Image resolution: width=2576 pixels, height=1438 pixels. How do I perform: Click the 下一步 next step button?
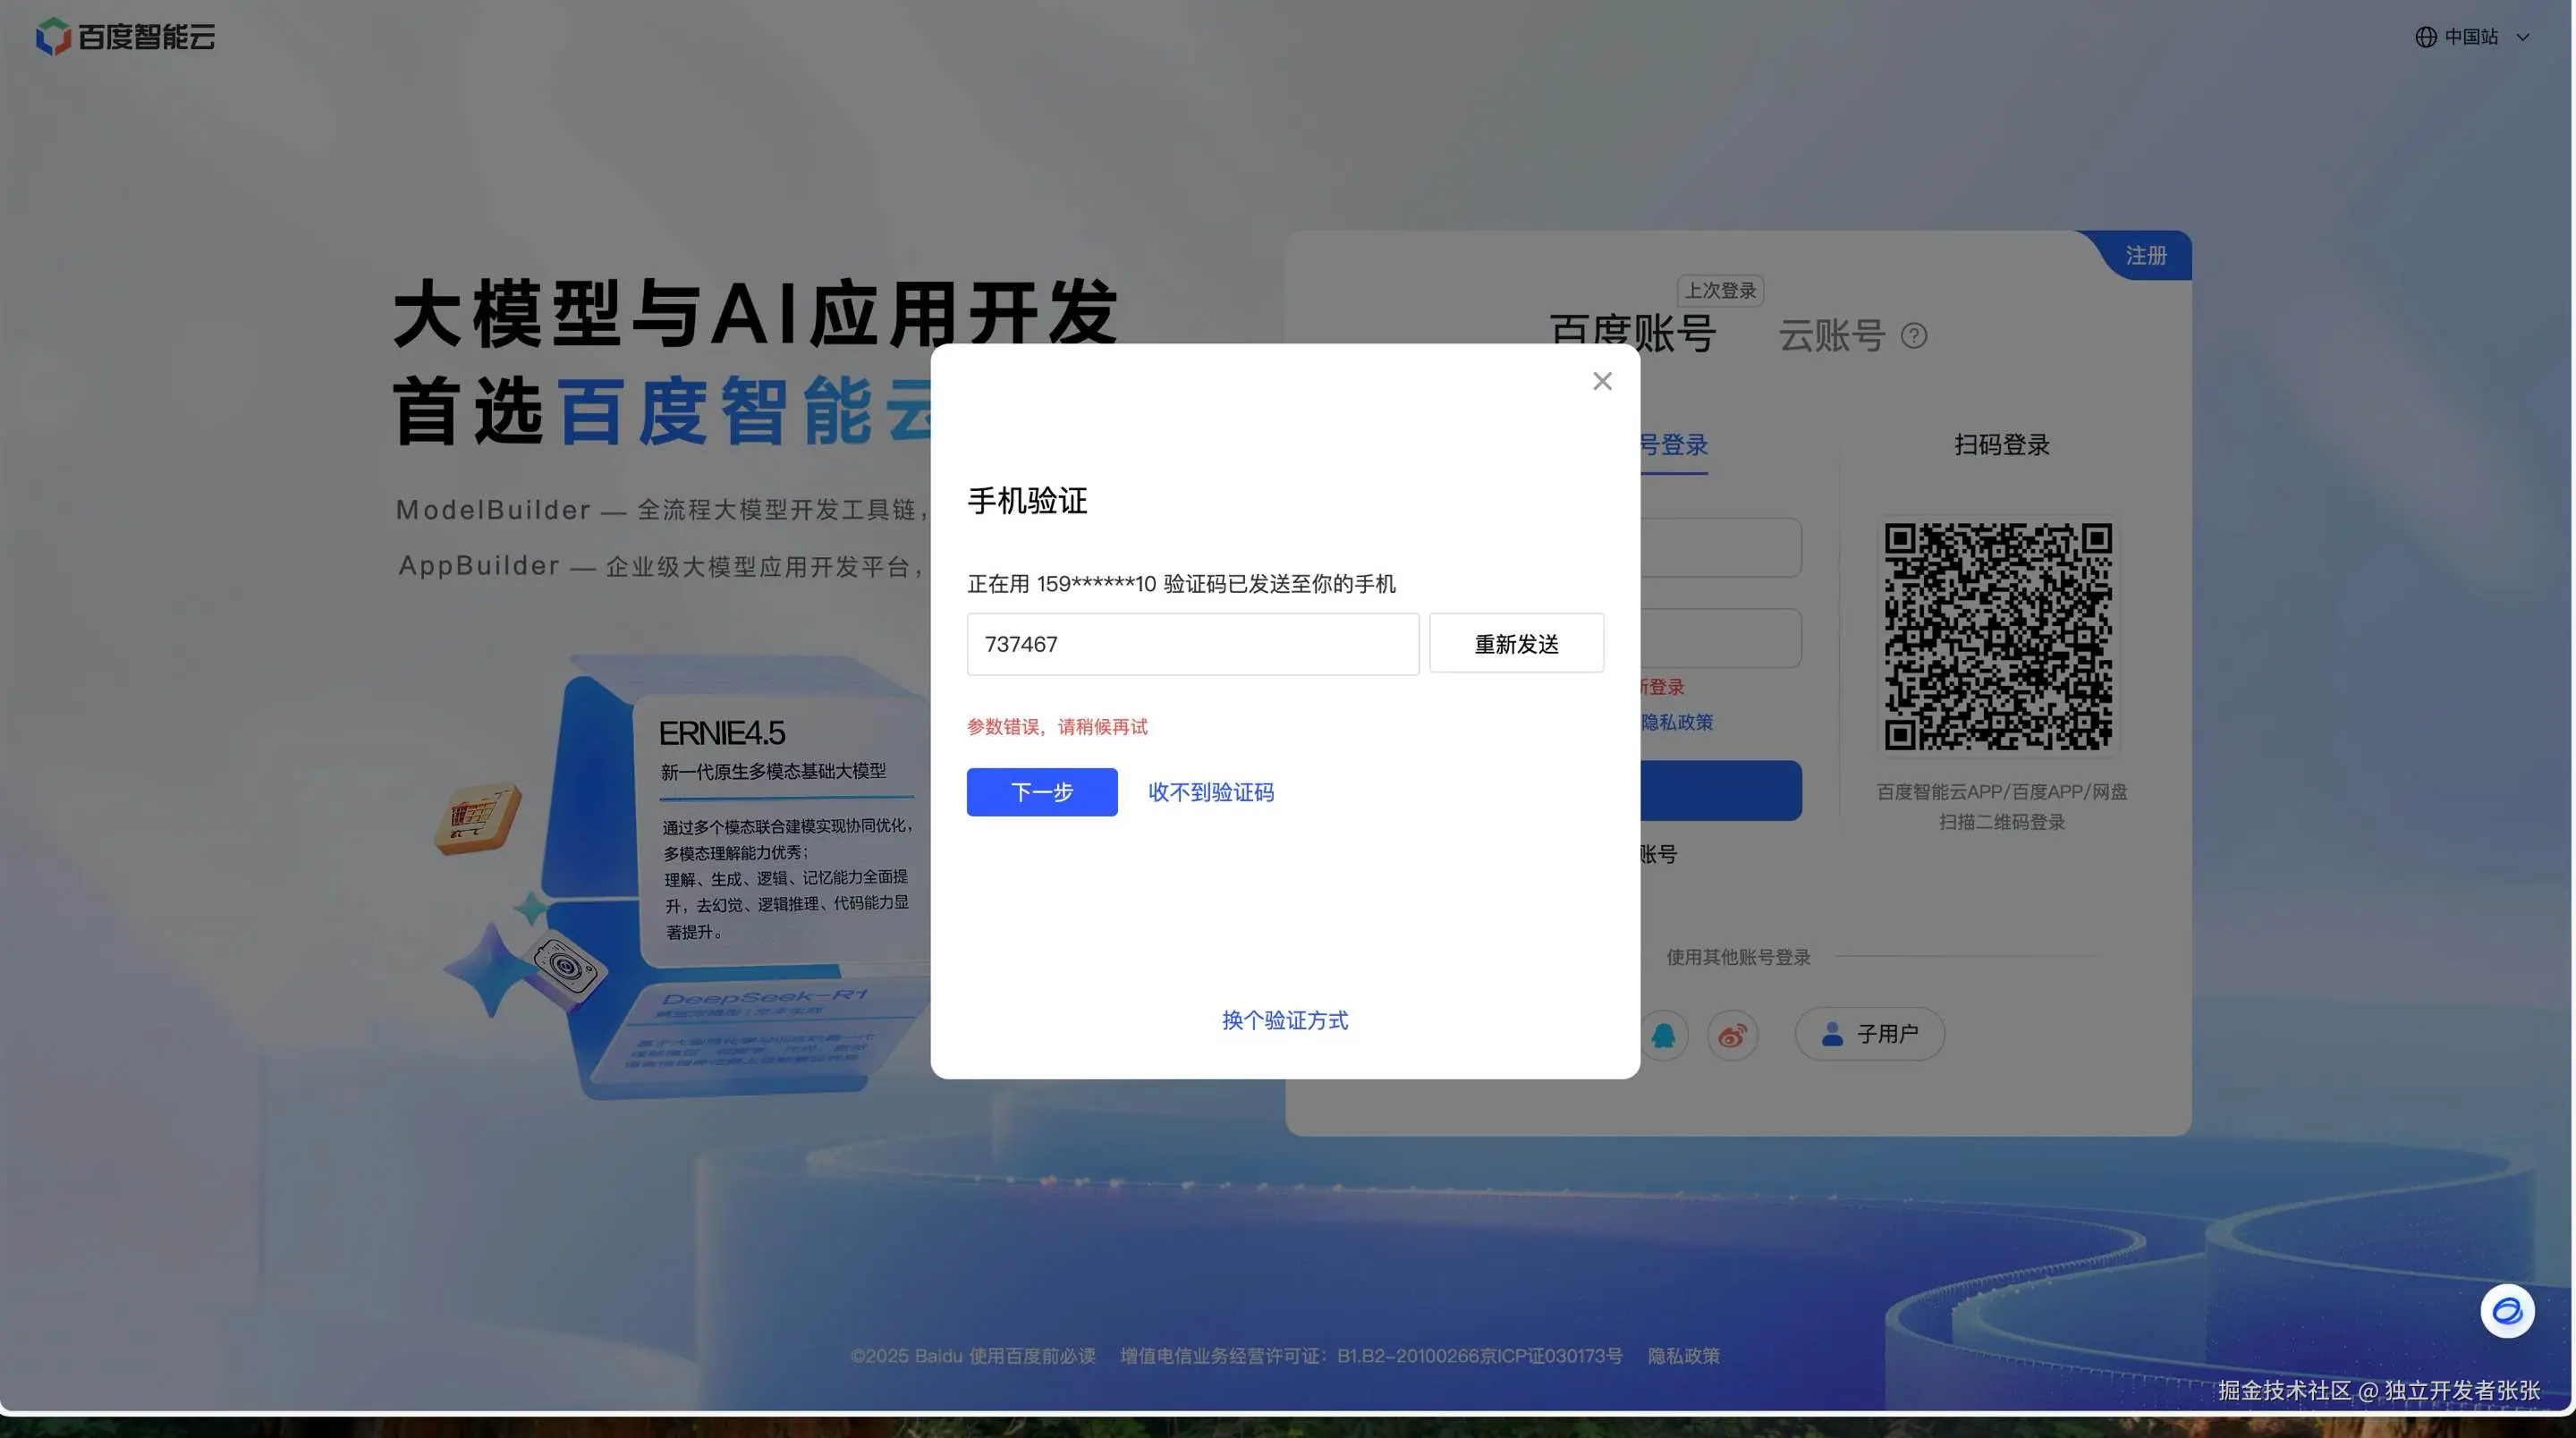click(1041, 792)
